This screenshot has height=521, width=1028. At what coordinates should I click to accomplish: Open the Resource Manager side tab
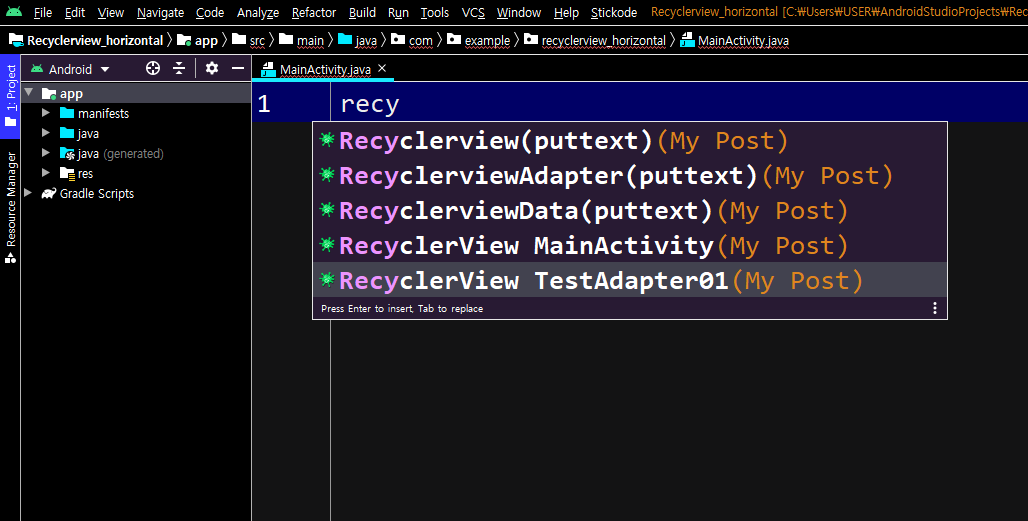pos(10,208)
